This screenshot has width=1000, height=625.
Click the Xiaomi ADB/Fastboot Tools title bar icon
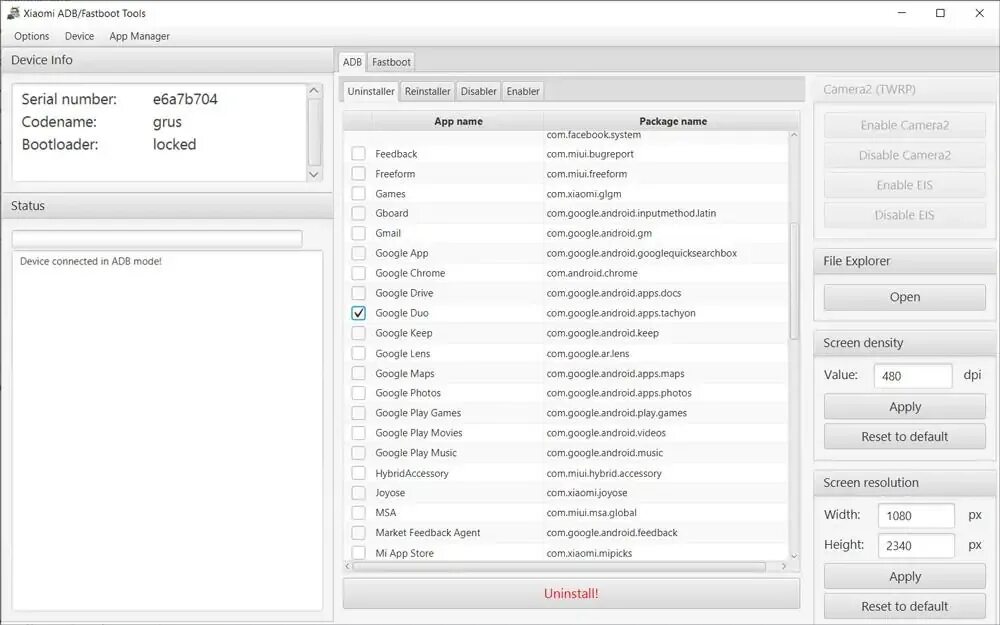coord(13,13)
